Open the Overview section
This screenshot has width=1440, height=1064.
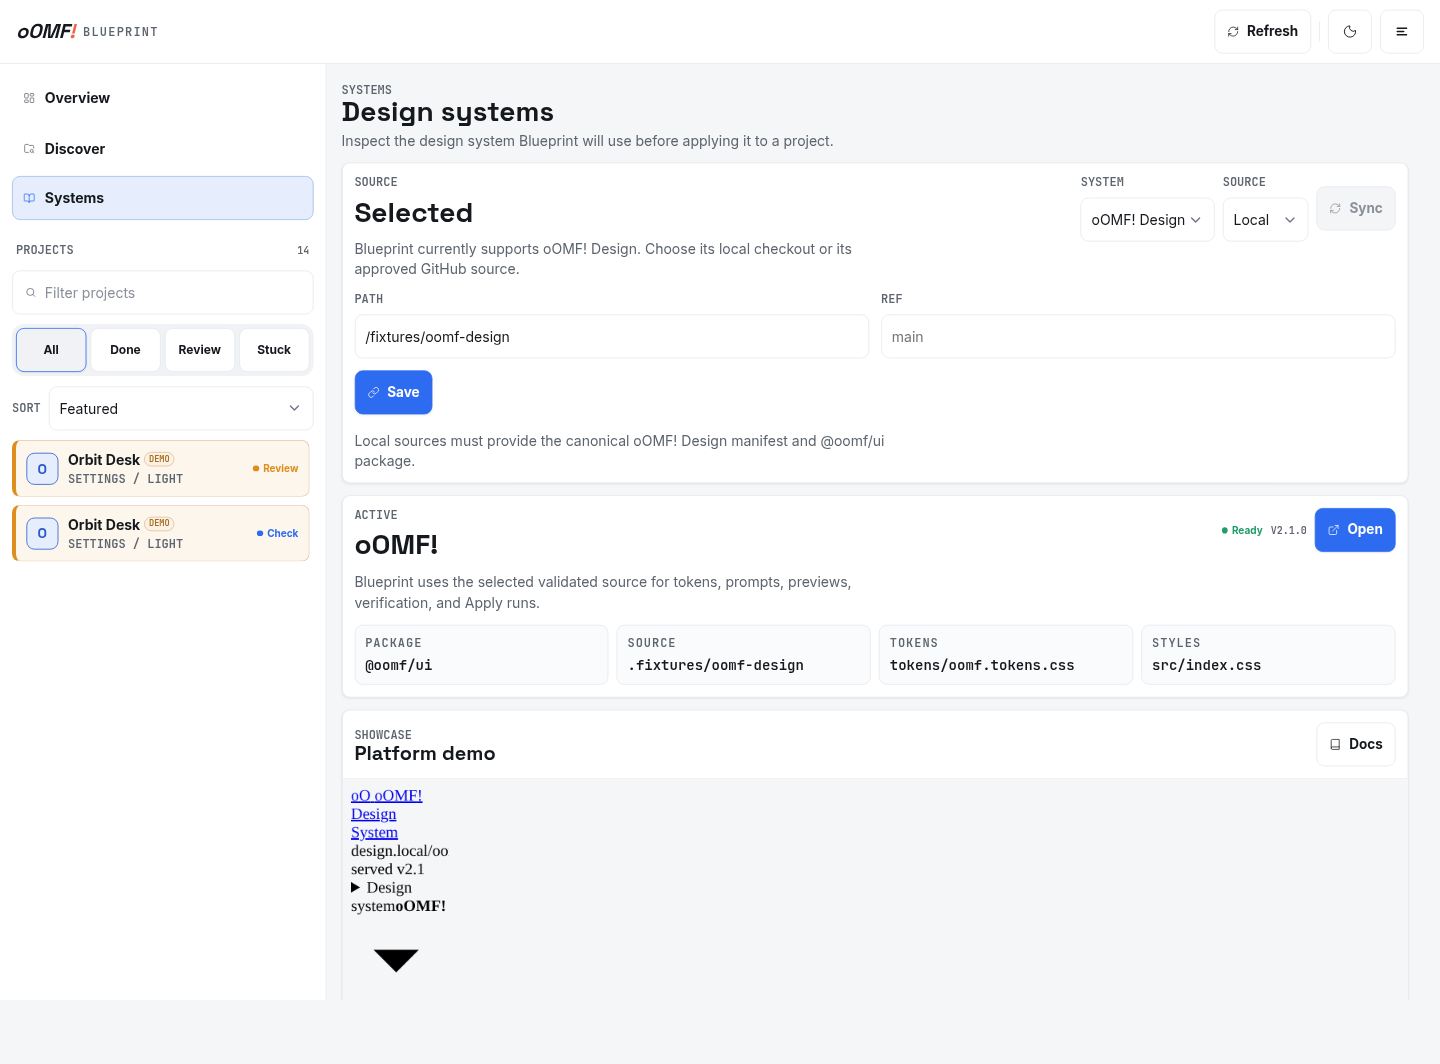[162, 98]
